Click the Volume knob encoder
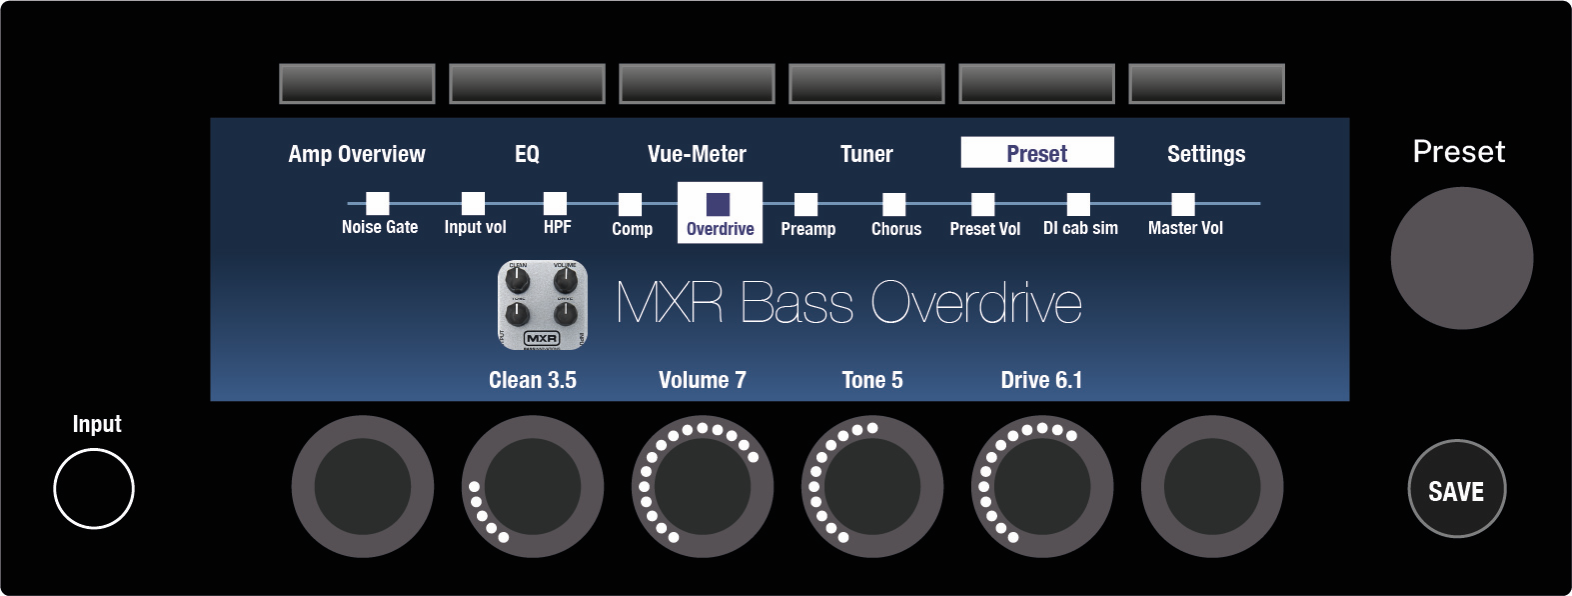This screenshot has height=596, width=1572. 702,486
